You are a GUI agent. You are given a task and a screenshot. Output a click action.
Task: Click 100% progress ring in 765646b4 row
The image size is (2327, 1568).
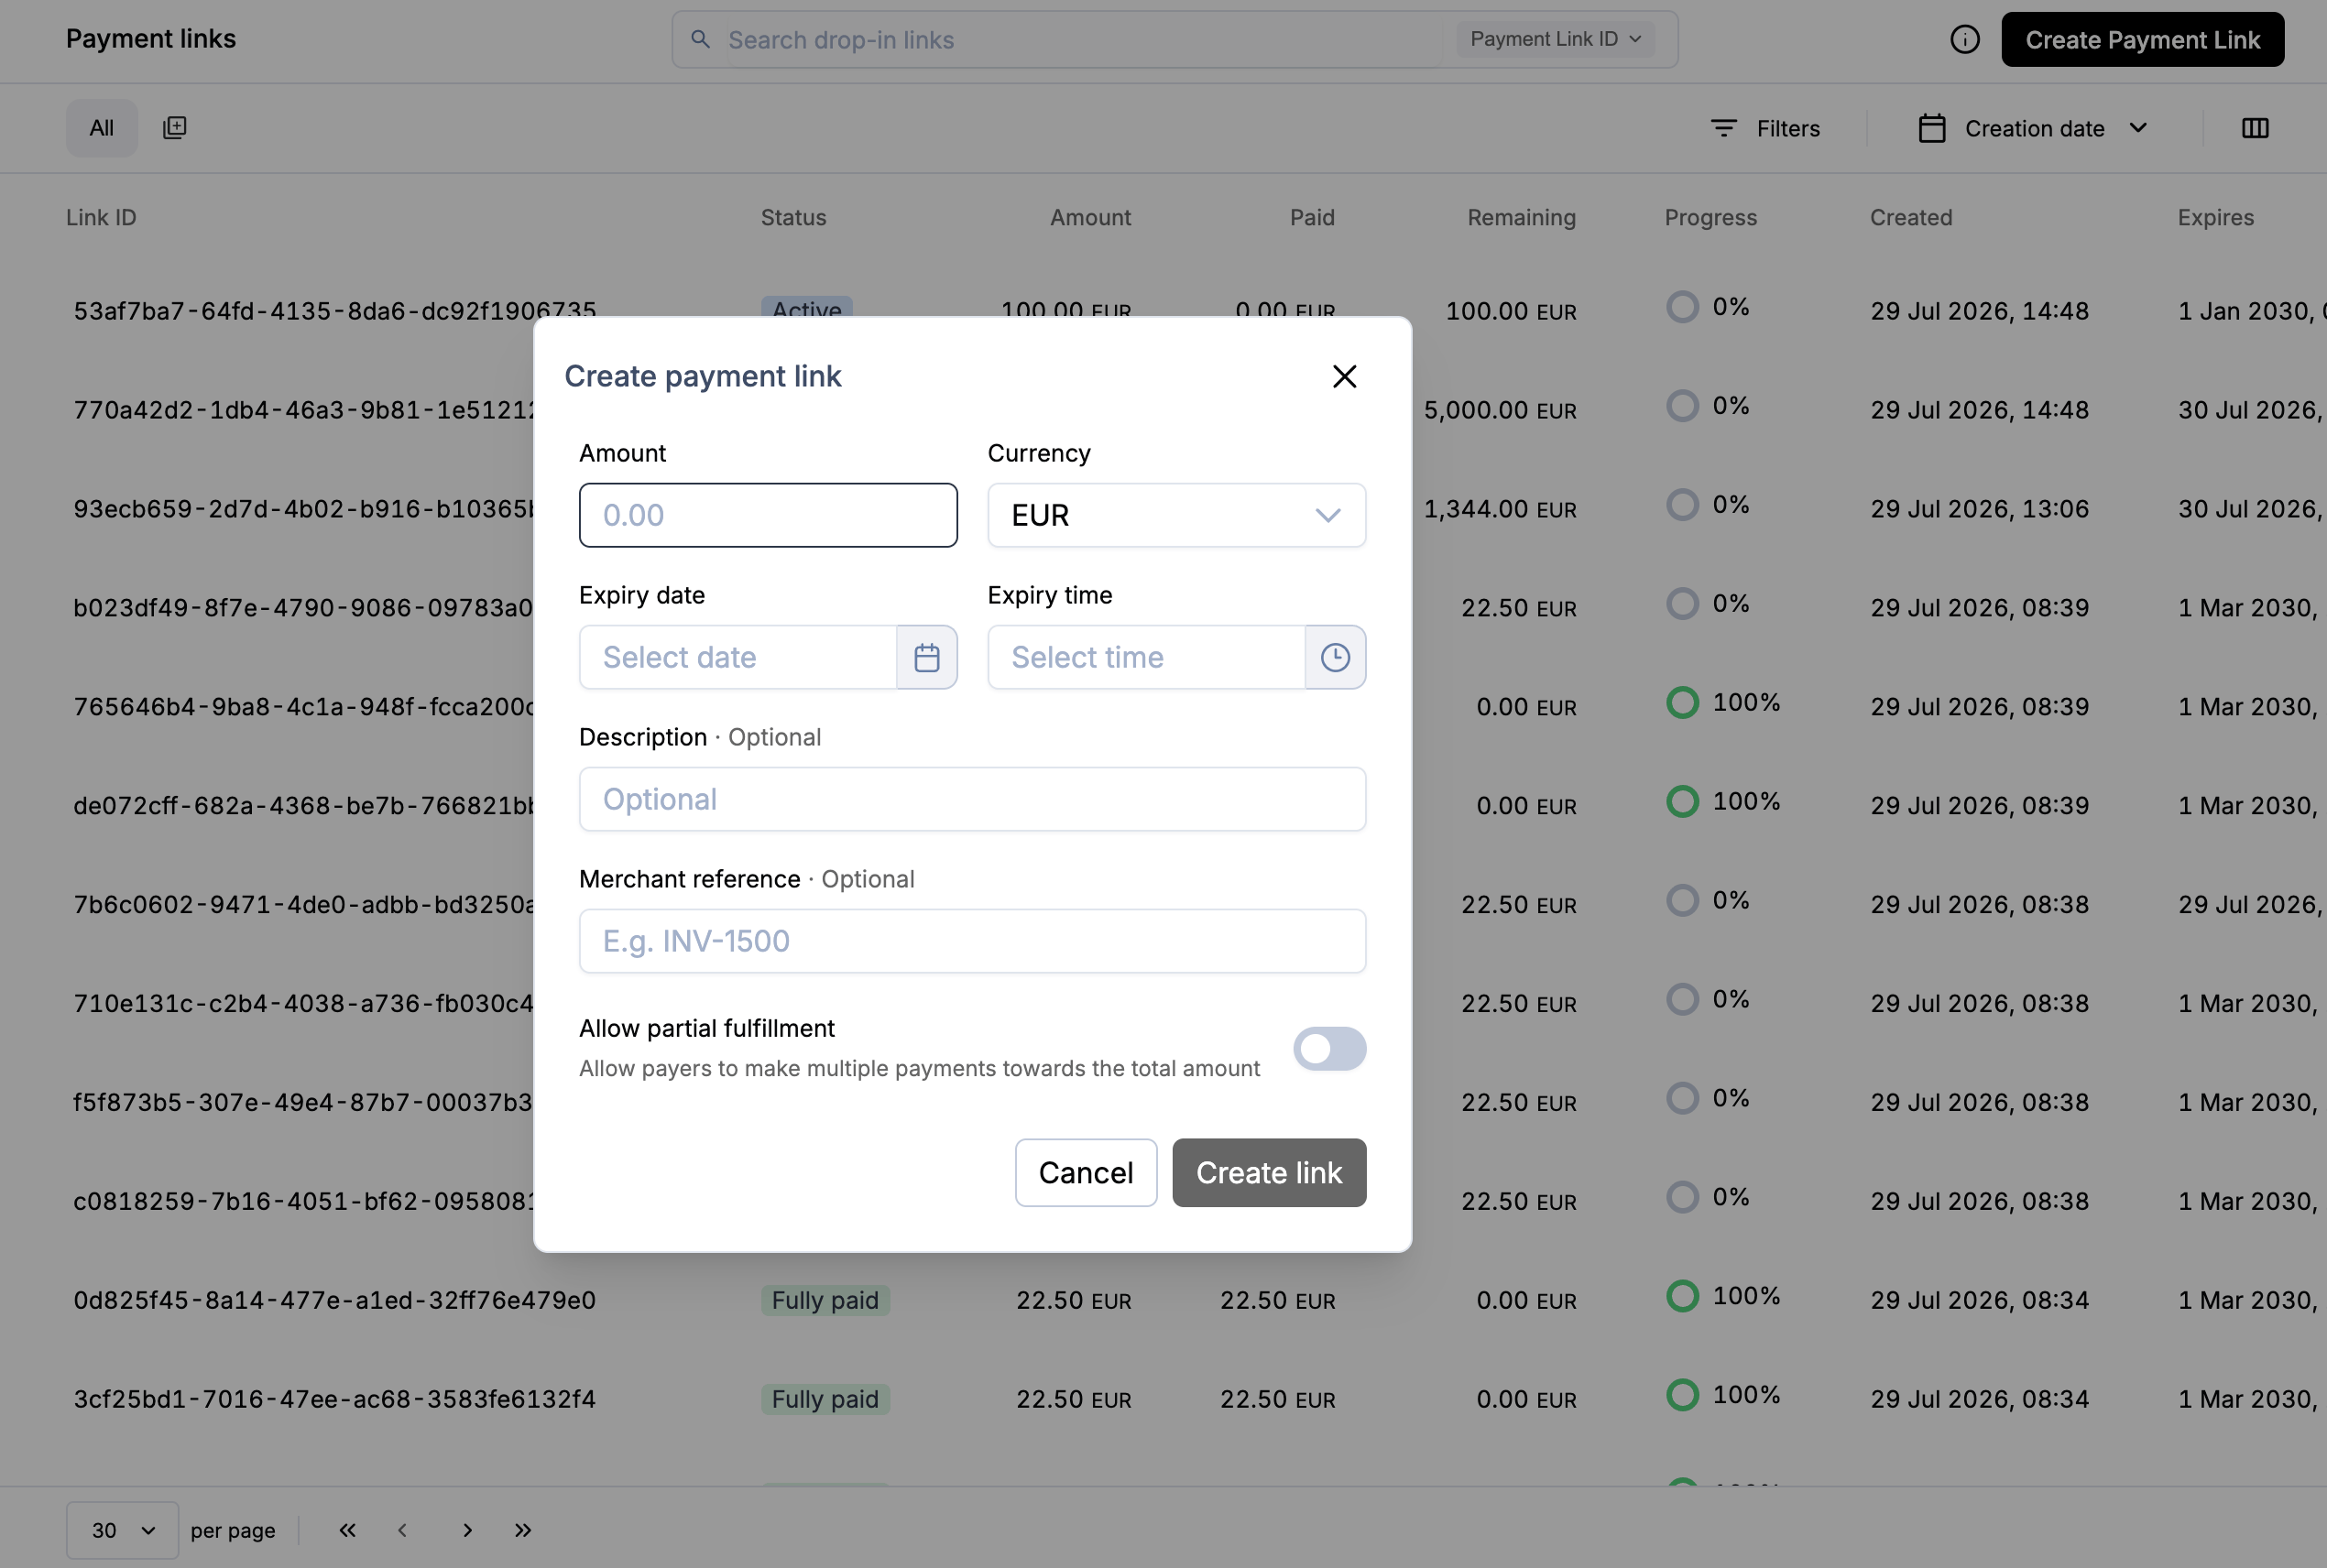point(1682,703)
